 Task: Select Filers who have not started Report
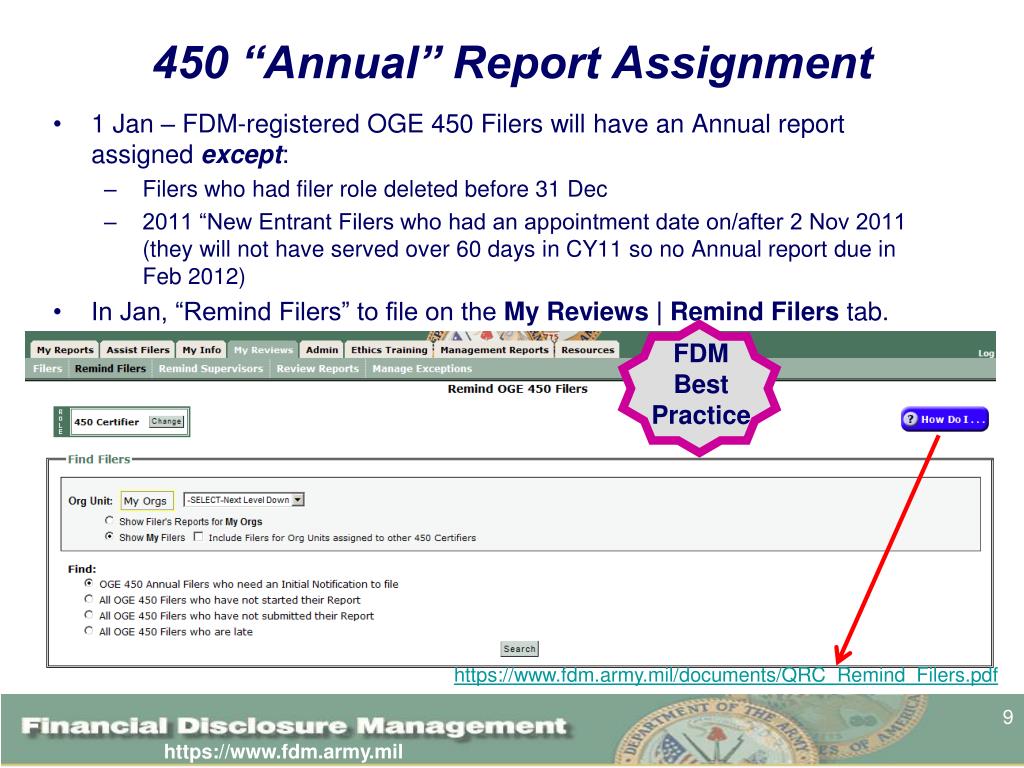89,599
